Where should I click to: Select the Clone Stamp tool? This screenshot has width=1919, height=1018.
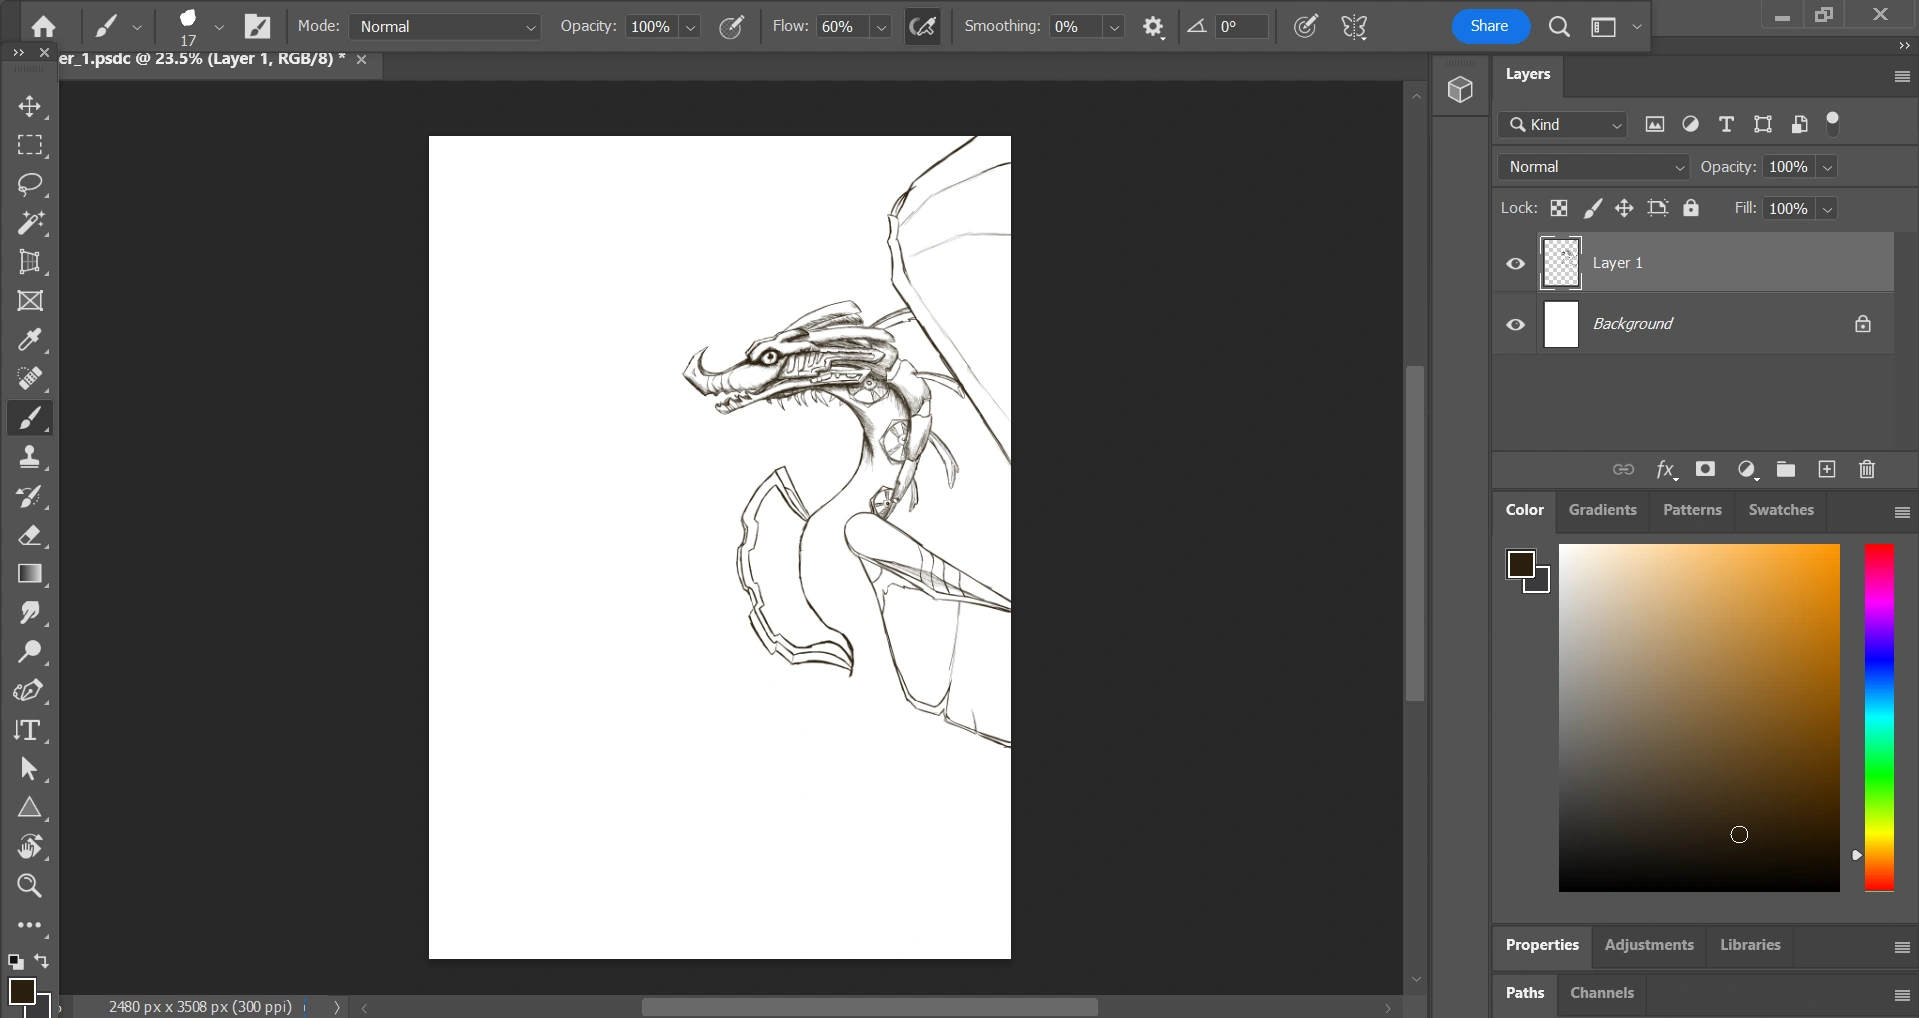pos(30,457)
